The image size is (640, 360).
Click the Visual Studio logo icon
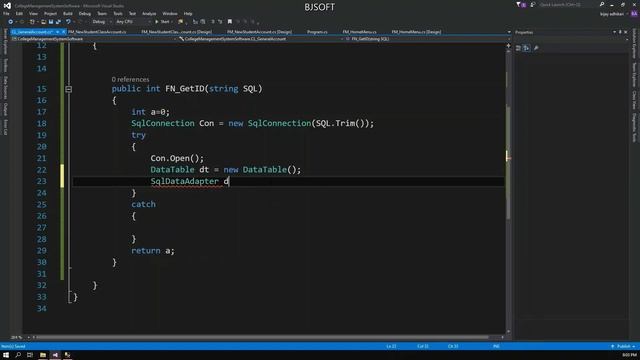click(7, 6)
